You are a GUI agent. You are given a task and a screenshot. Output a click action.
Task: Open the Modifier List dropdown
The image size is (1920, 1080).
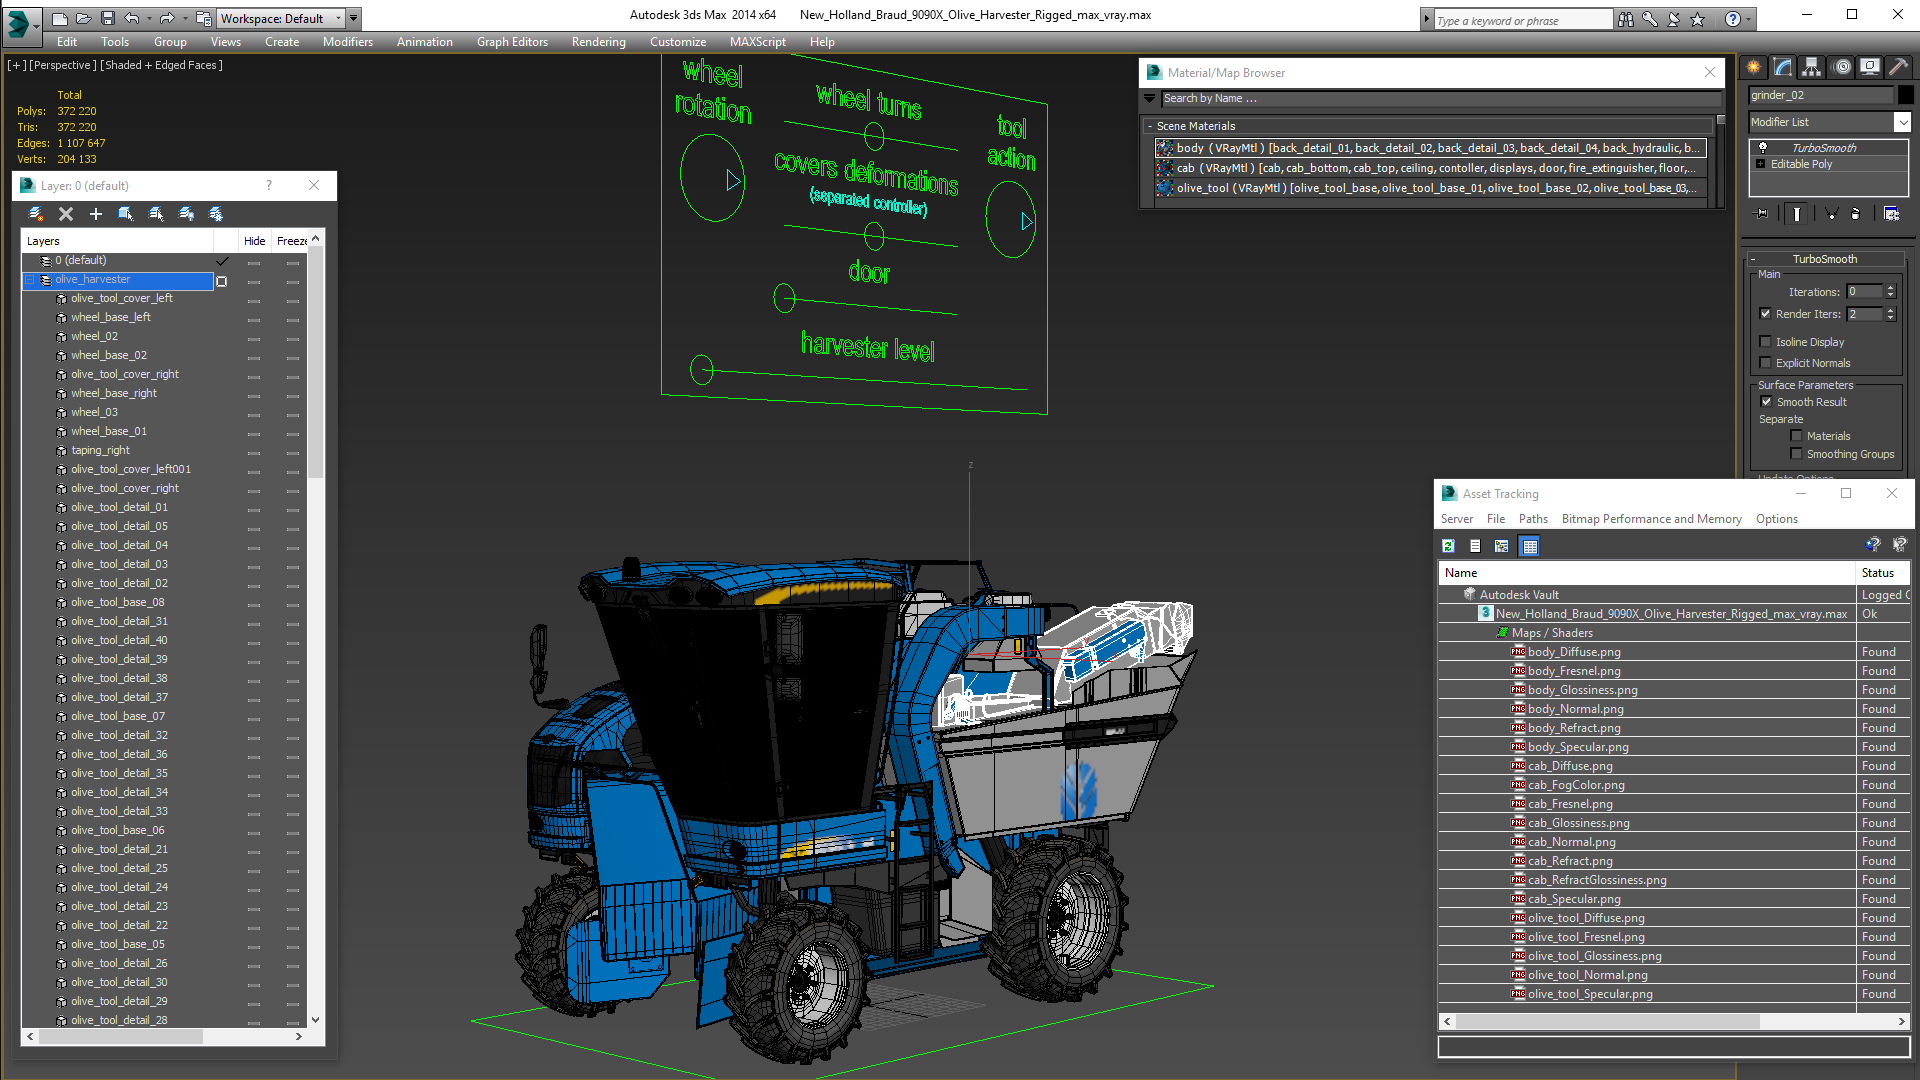tap(1902, 122)
